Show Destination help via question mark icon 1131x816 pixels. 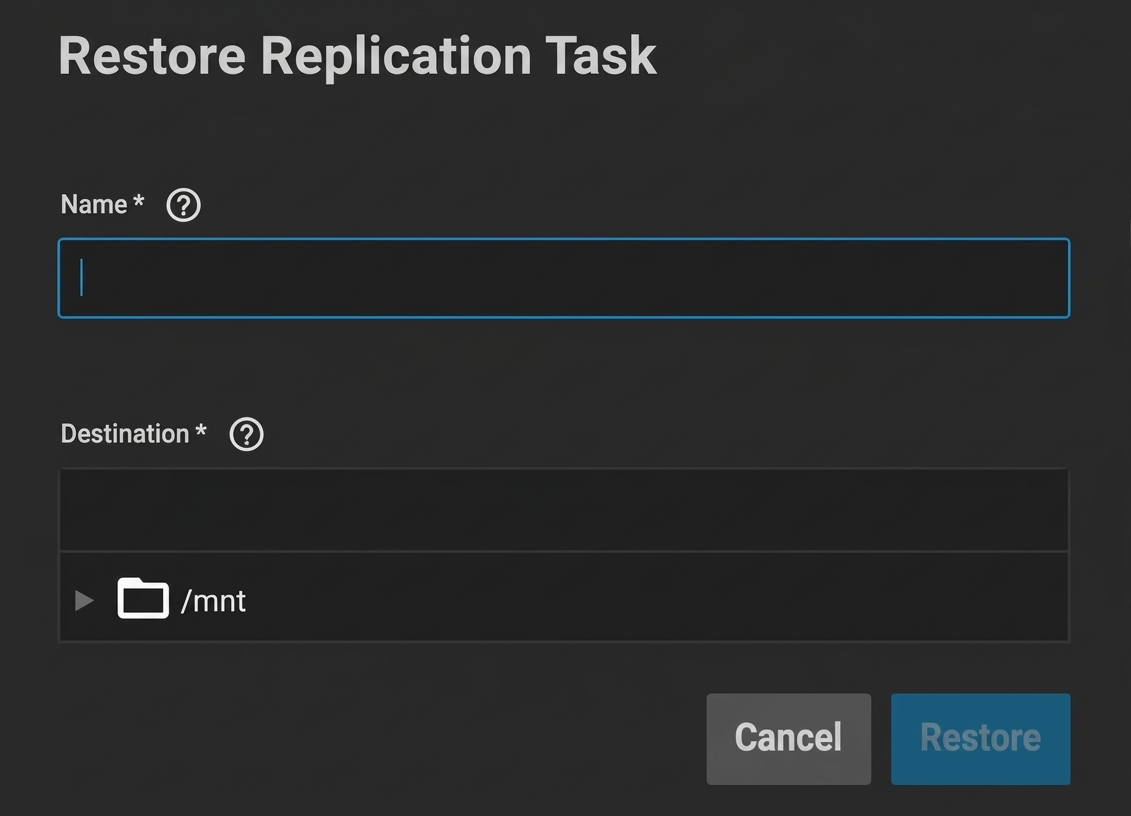(247, 434)
